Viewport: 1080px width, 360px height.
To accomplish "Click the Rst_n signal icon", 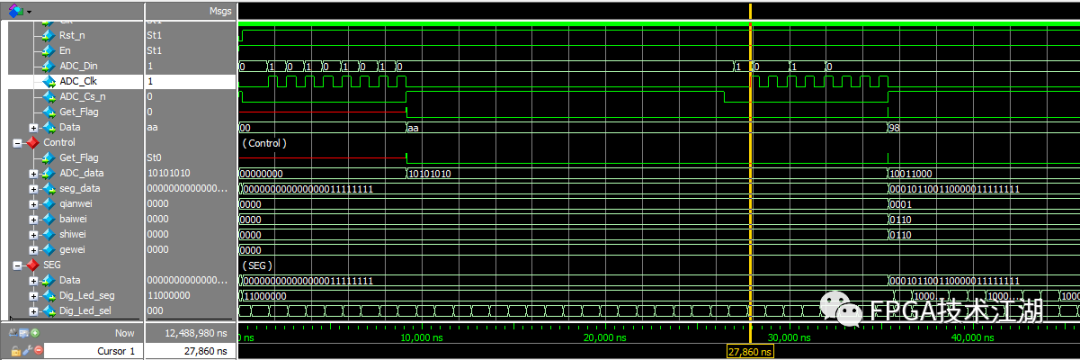I will tap(48, 36).
